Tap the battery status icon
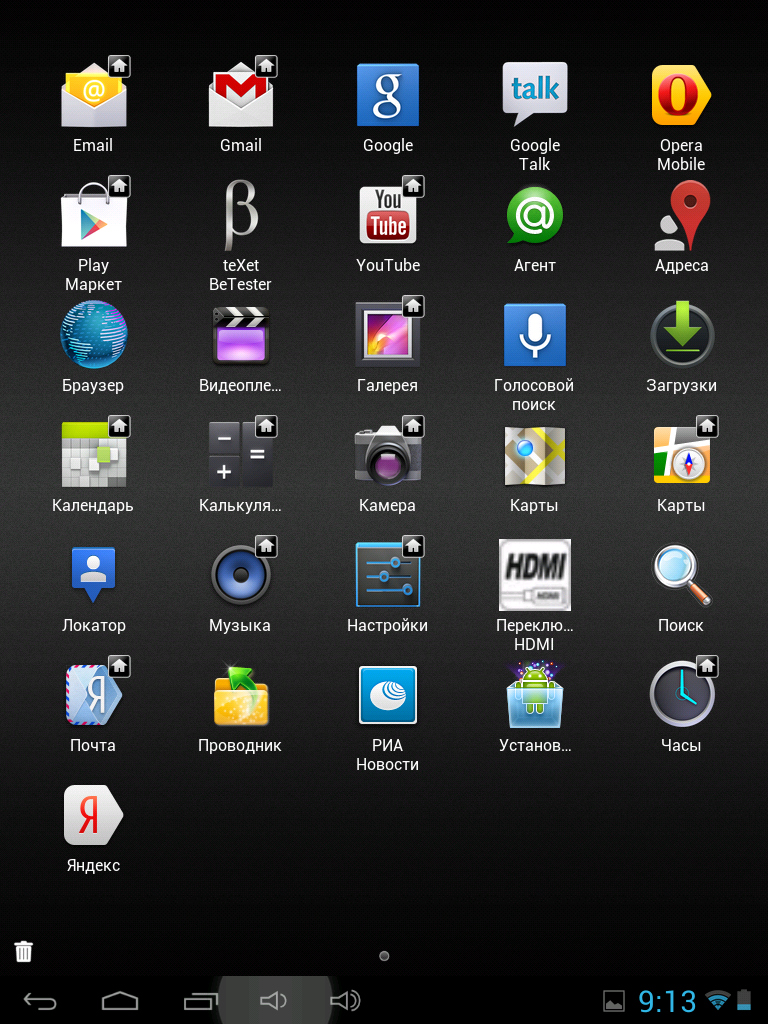The width and height of the screenshot is (768, 1024). (744, 1000)
